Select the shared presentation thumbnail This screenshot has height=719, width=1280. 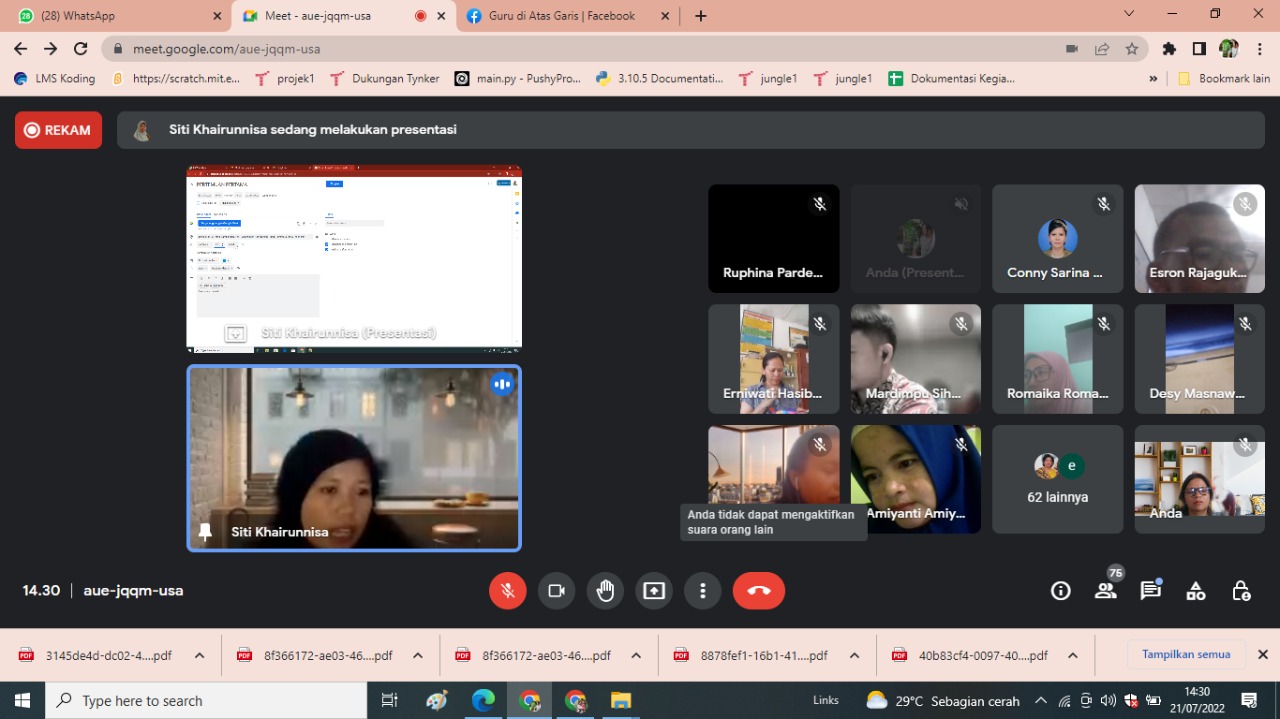[354, 259]
